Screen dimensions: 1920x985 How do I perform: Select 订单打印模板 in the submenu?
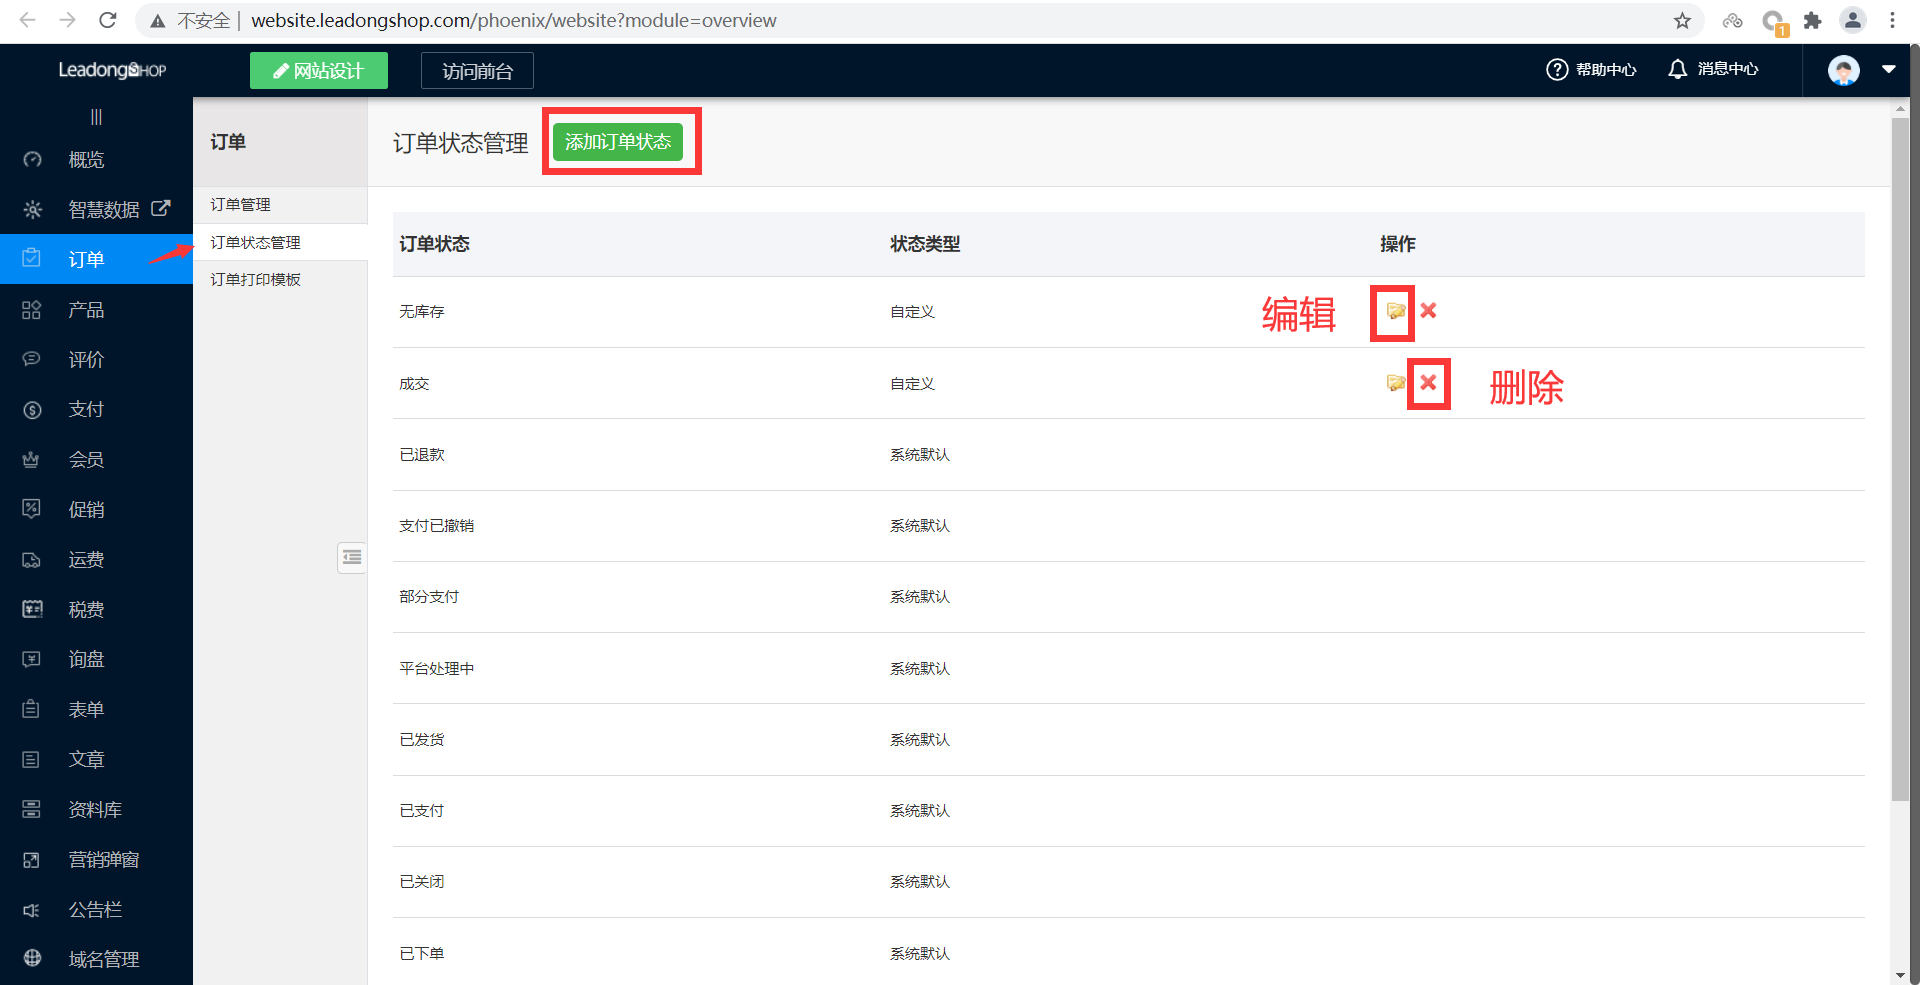(255, 280)
